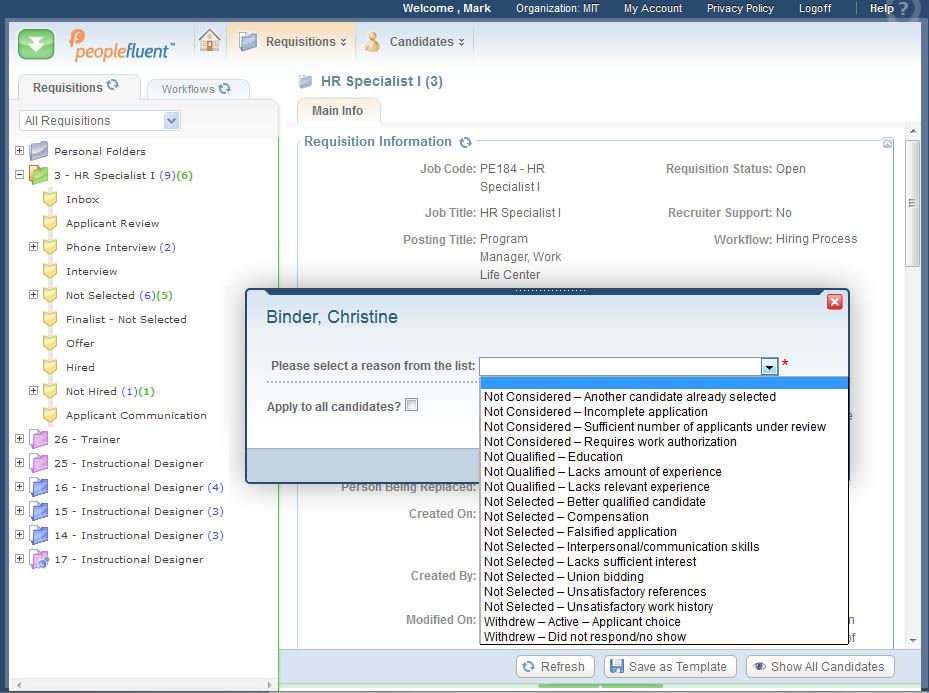Open the Candidates menu
929x693 pixels.
[x=414, y=42]
